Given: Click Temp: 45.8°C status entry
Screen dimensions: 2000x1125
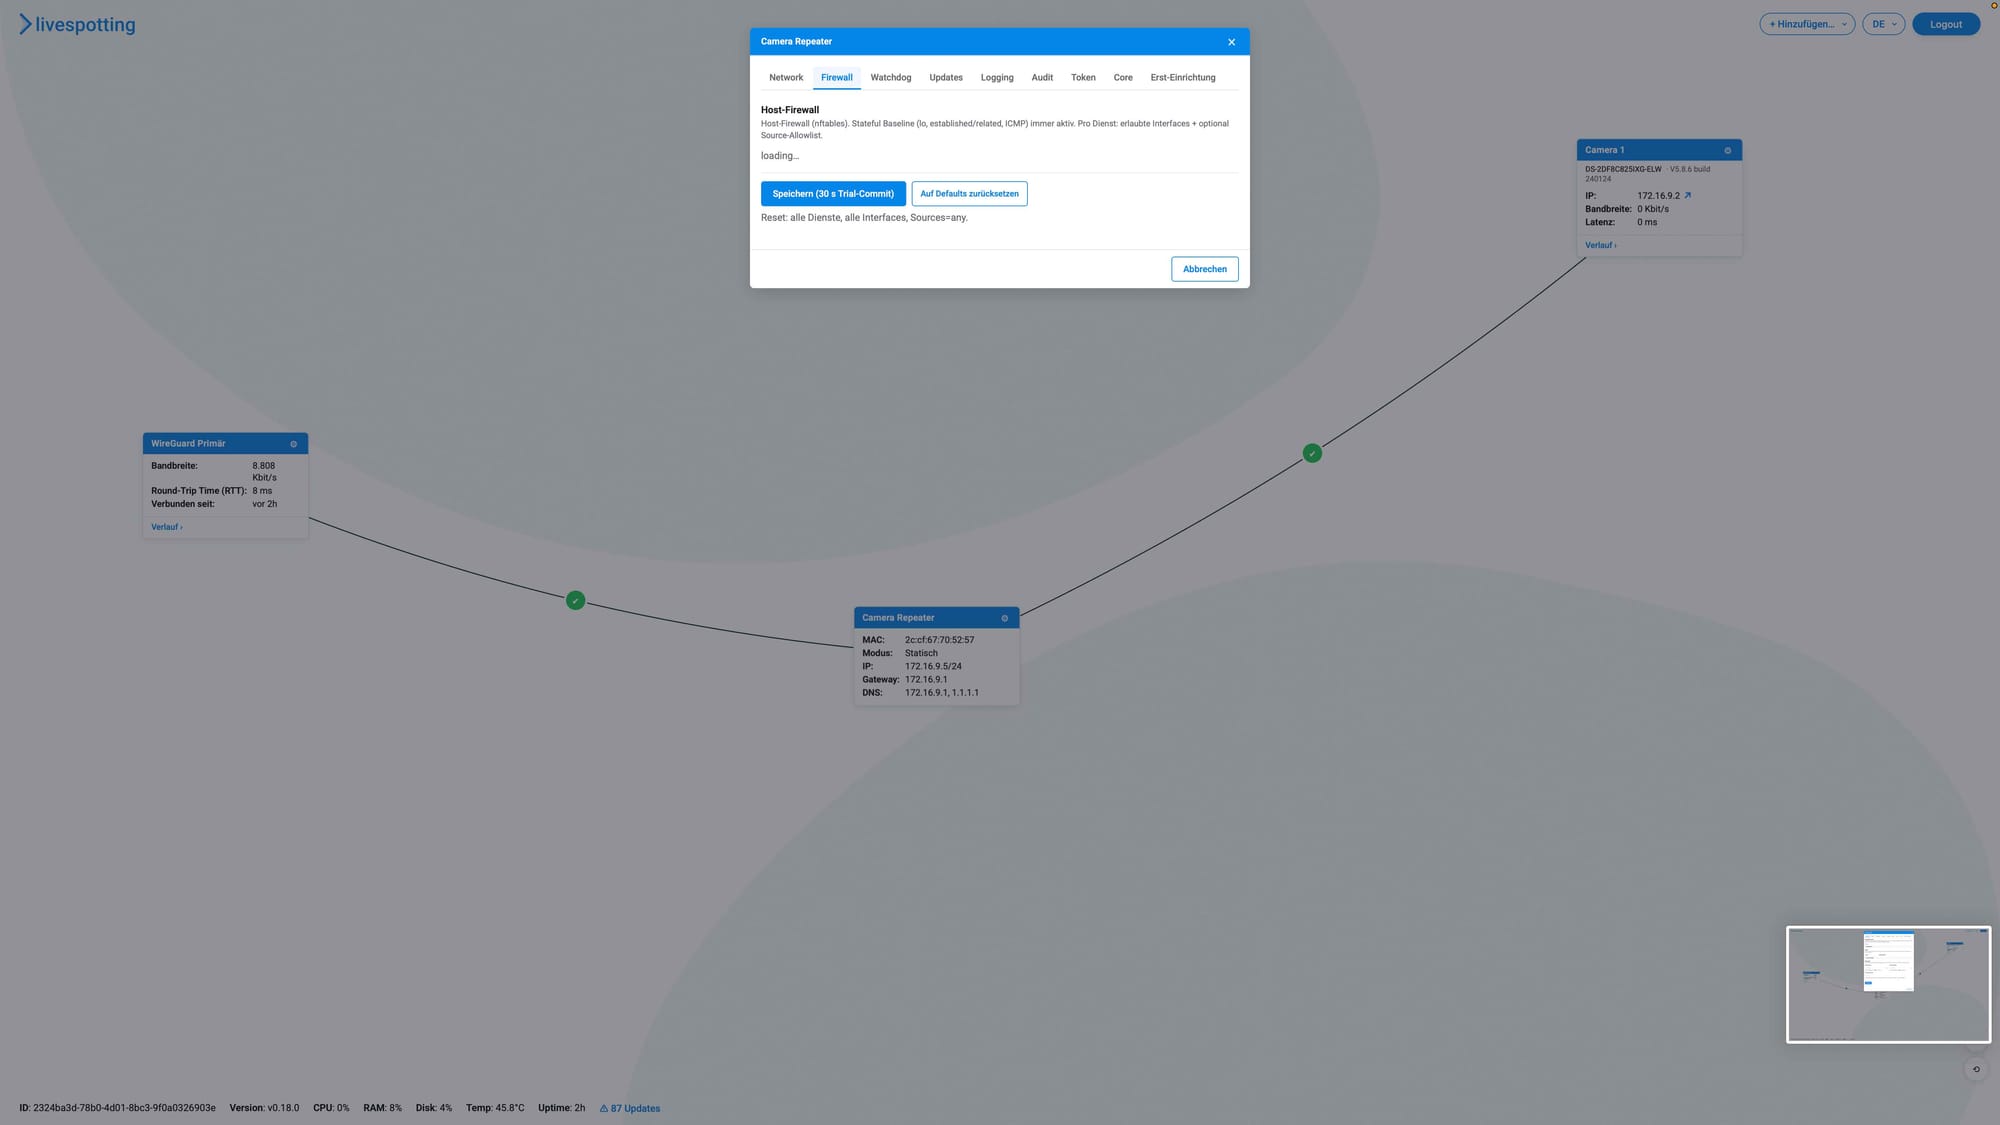Looking at the screenshot, I should 495,1108.
